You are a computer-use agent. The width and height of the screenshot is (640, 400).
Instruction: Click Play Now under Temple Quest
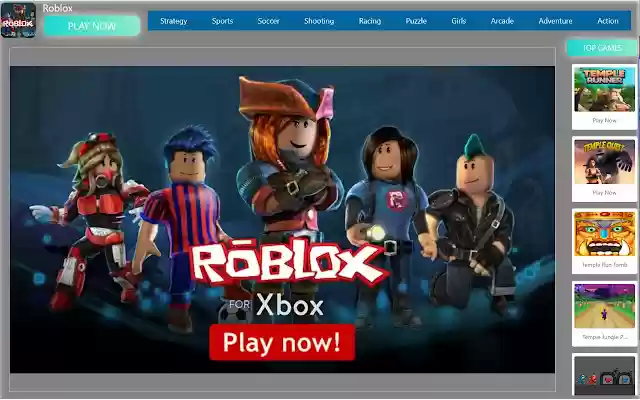click(604, 193)
